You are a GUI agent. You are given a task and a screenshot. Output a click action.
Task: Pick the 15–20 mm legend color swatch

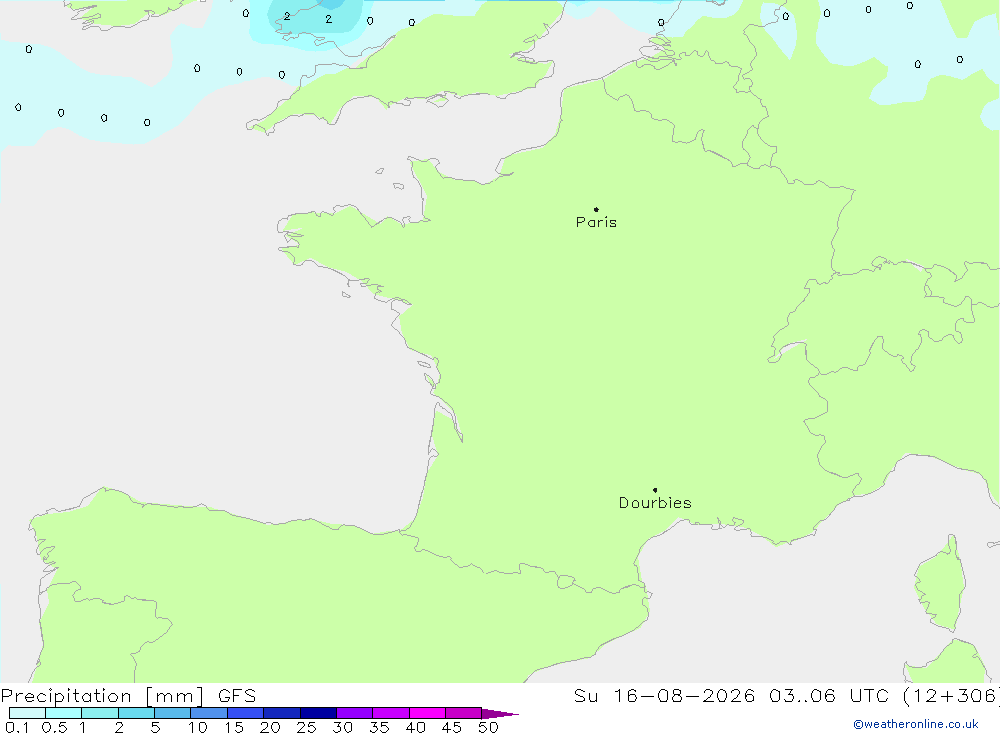point(246,713)
